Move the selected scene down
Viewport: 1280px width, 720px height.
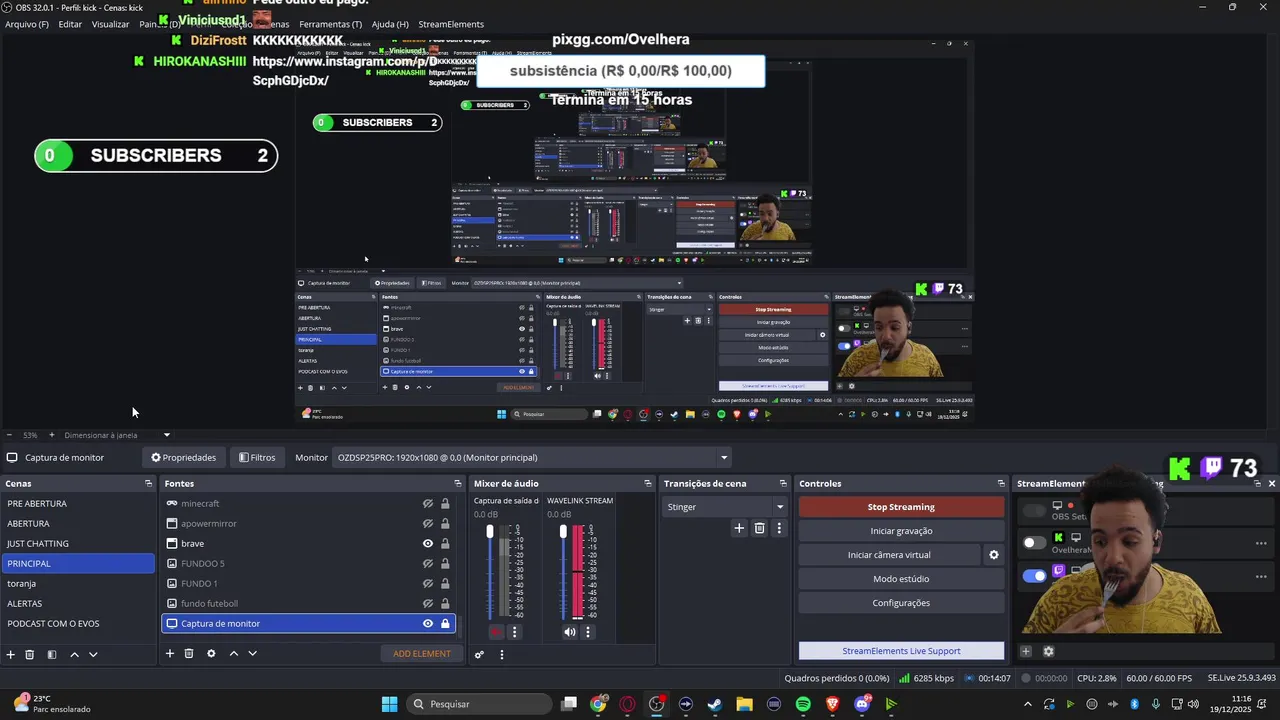point(93,654)
